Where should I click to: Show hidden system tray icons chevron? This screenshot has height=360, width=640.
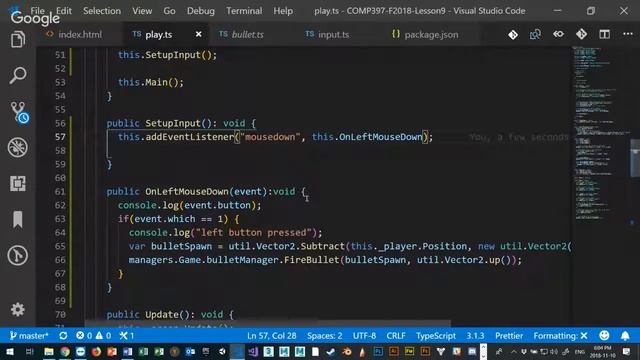coord(513,351)
